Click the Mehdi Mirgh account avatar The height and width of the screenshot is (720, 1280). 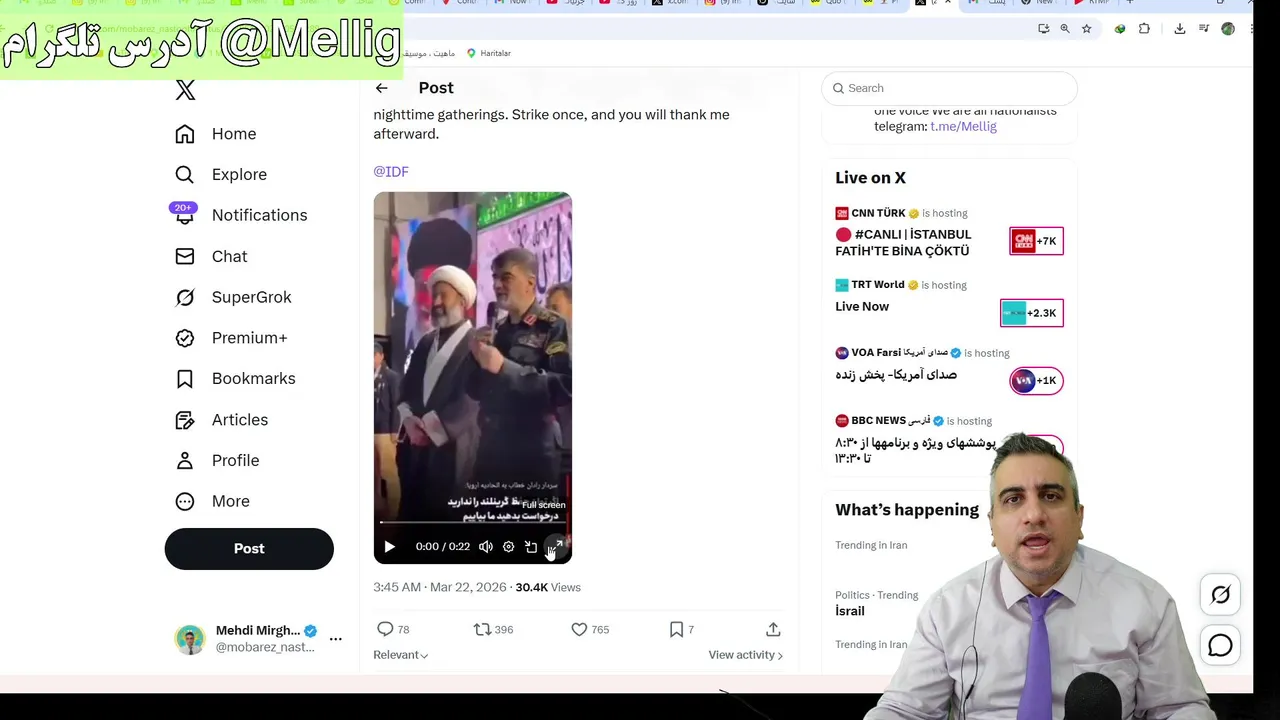coord(189,638)
